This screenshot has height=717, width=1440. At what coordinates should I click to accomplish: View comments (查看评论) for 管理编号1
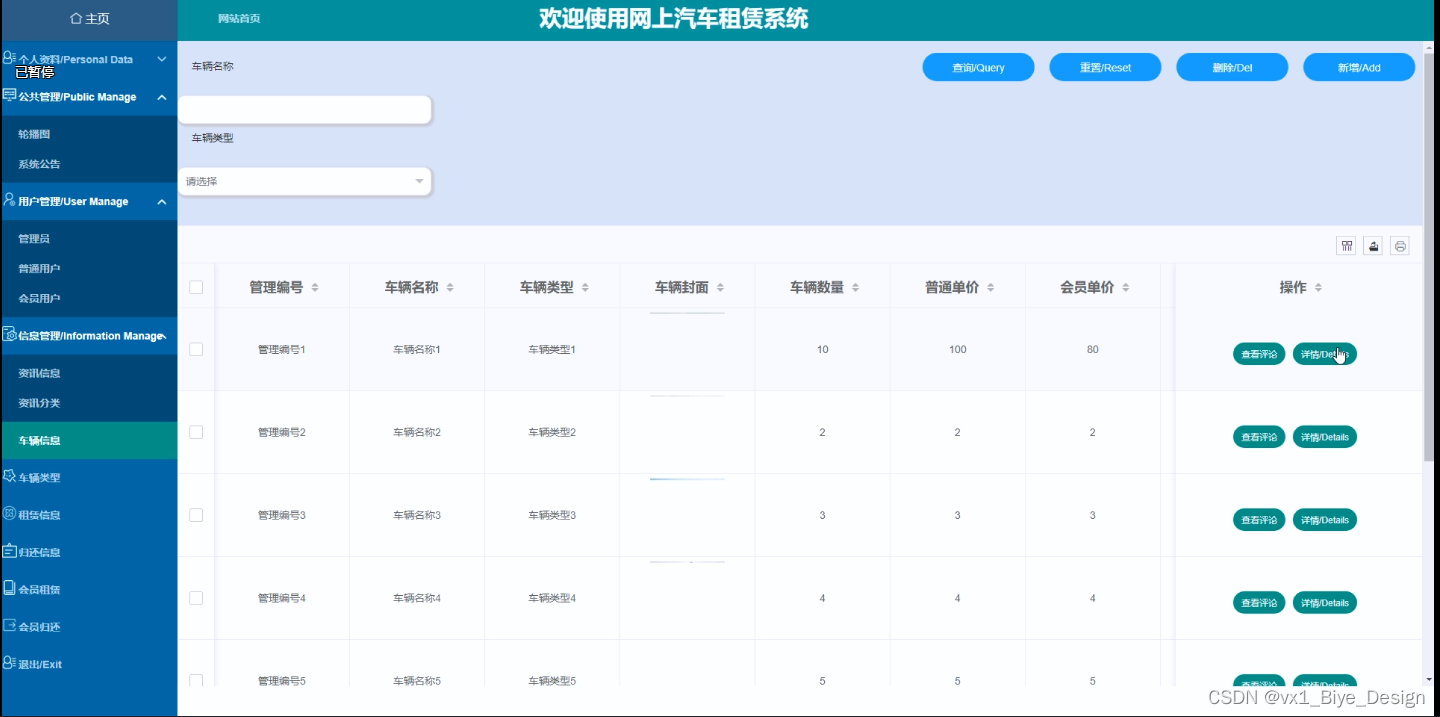coord(1259,354)
